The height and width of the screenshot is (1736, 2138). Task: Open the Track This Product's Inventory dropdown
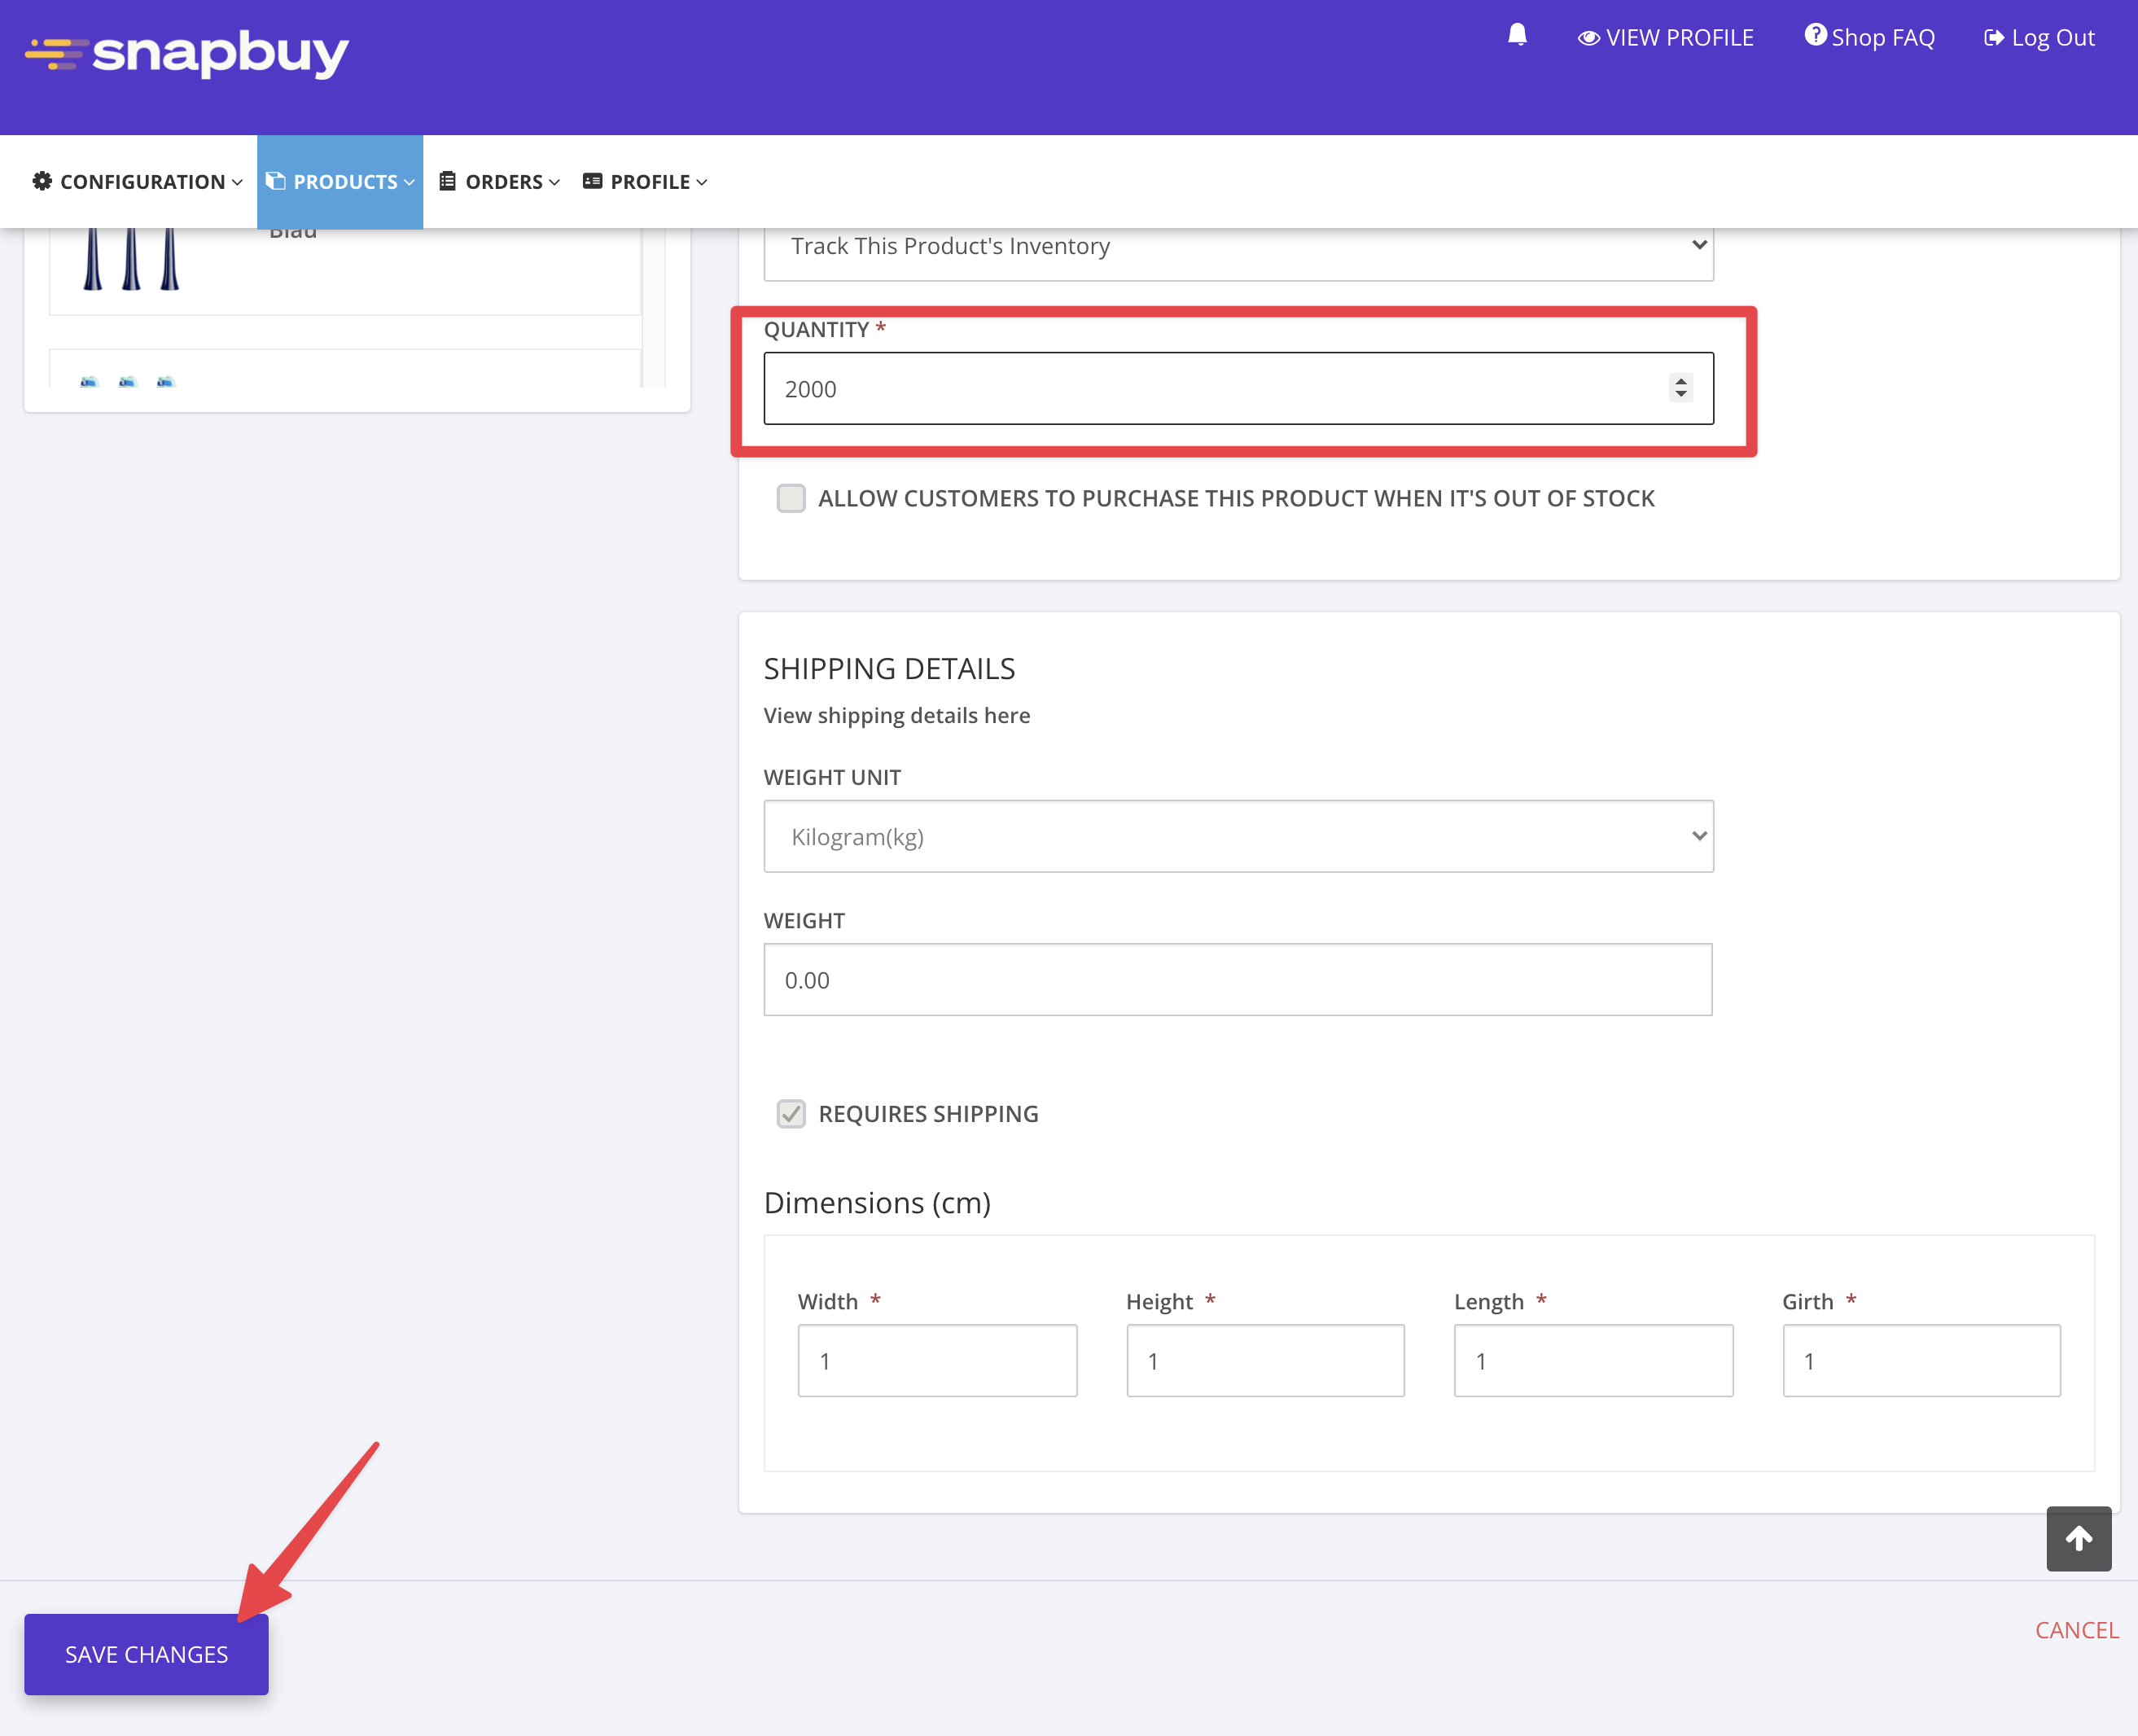(1238, 246)
